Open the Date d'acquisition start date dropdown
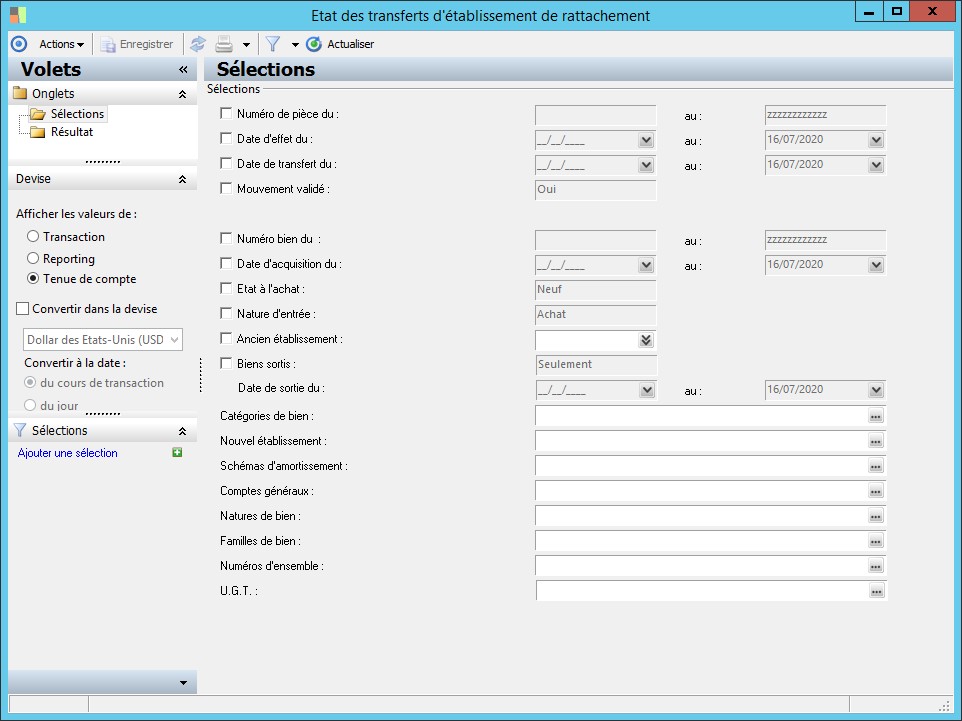The image size is (962, 721). 645,266
